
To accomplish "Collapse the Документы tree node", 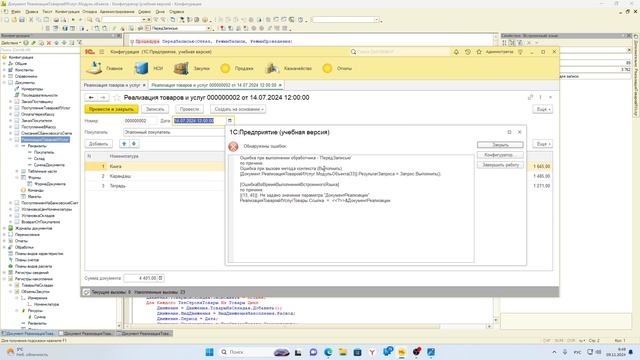I will pos(4,82).
